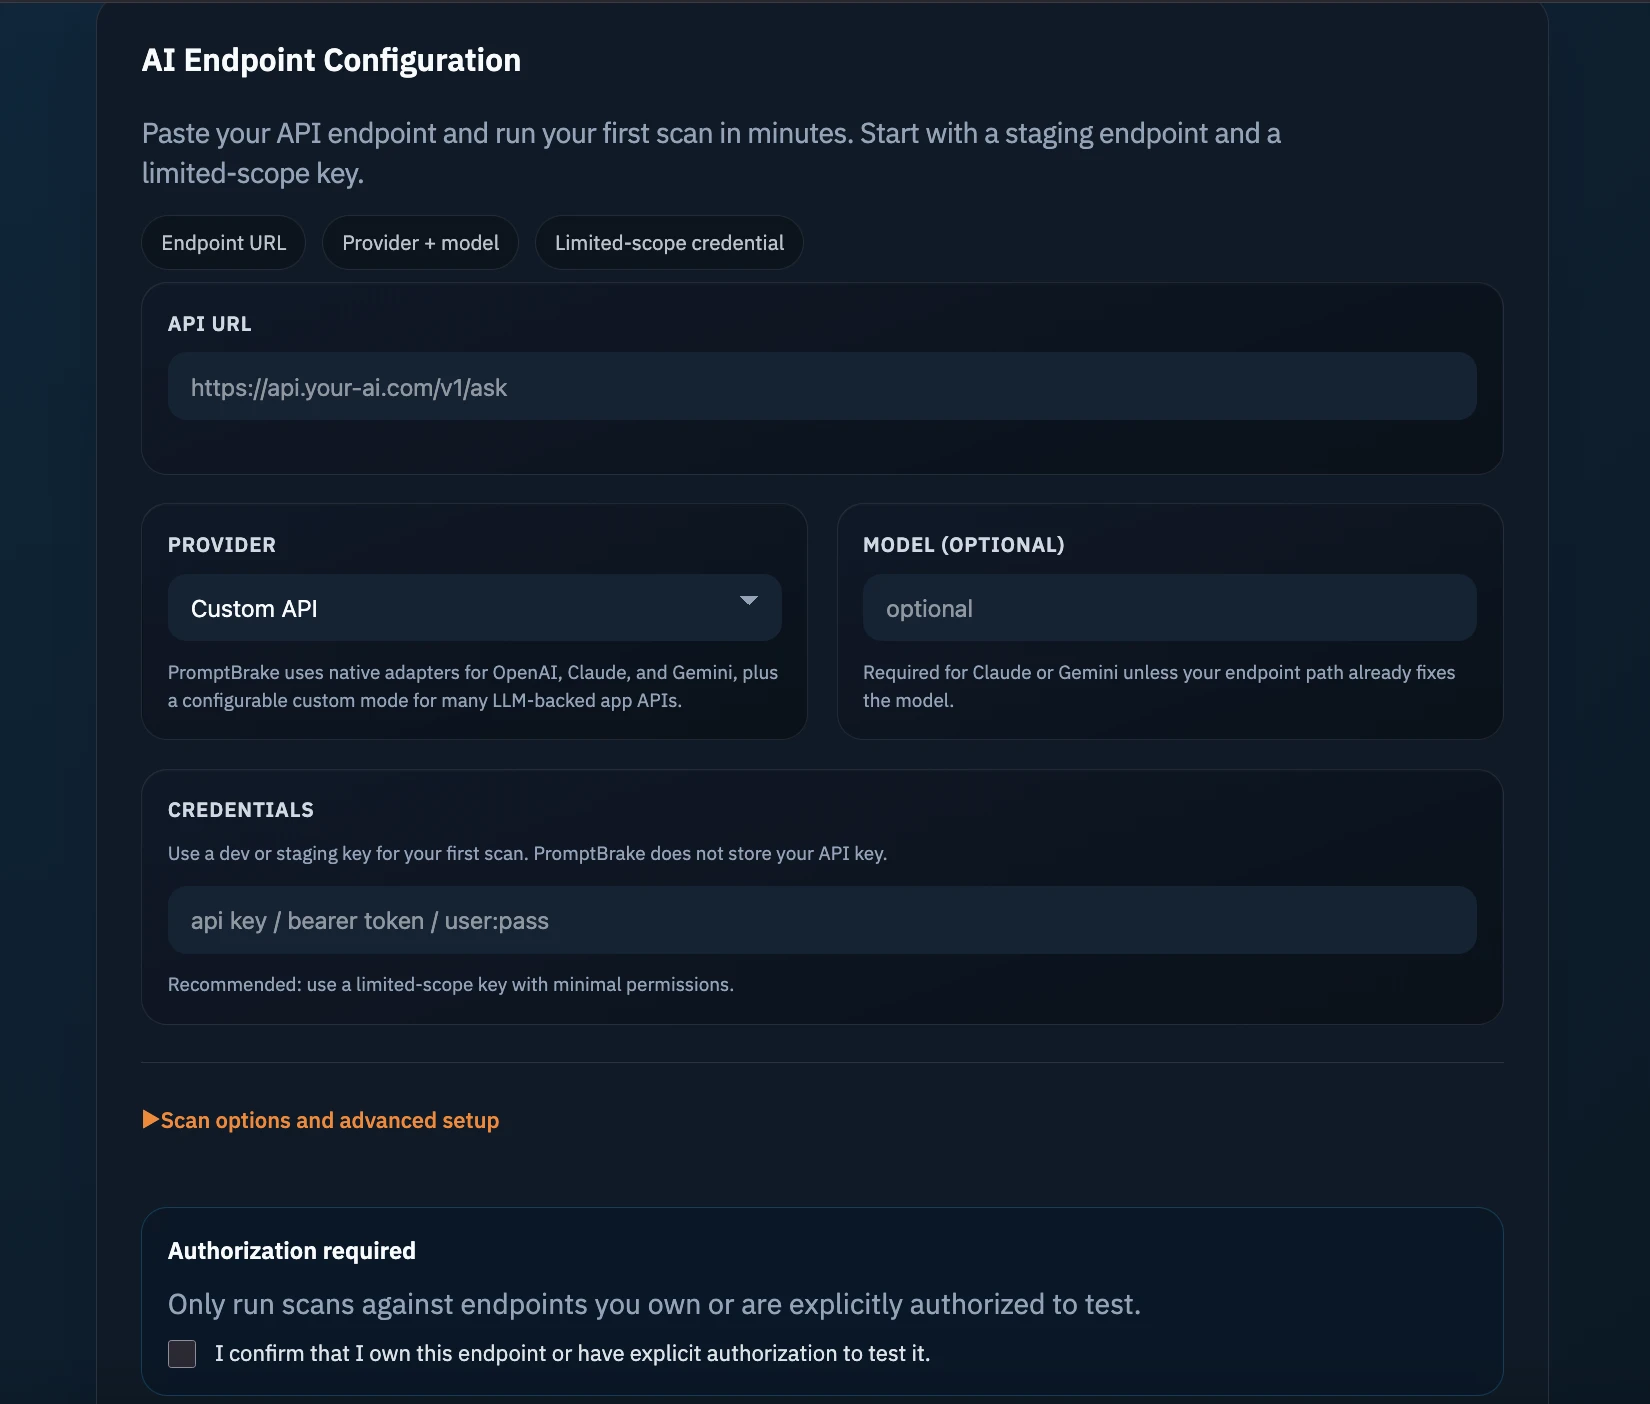The height and width of the screenshot is (1404, 1650).
Task: Click the PromptBrake native adapters help text
Action: pyautogui.click(x=472, y=686)
